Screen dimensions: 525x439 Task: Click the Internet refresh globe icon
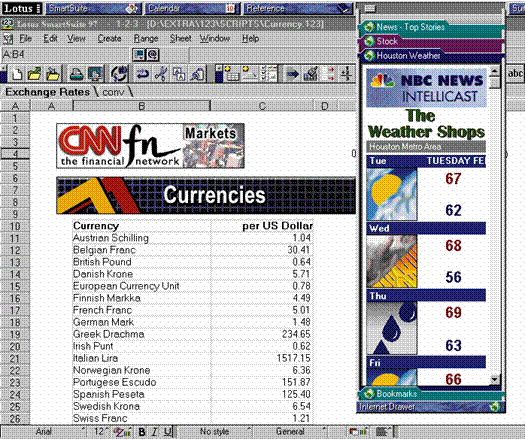pos(120,74)
